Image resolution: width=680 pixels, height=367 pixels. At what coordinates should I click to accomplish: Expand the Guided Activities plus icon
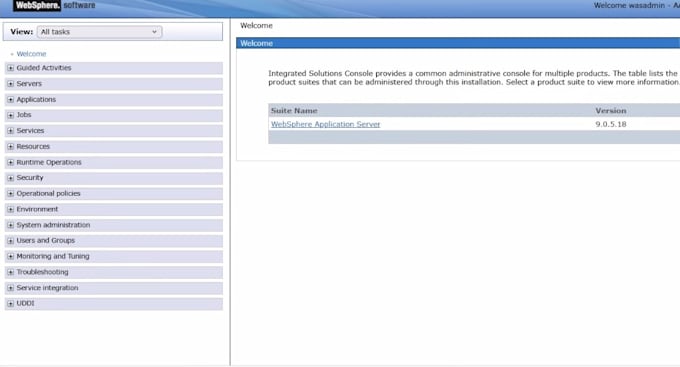10,68
